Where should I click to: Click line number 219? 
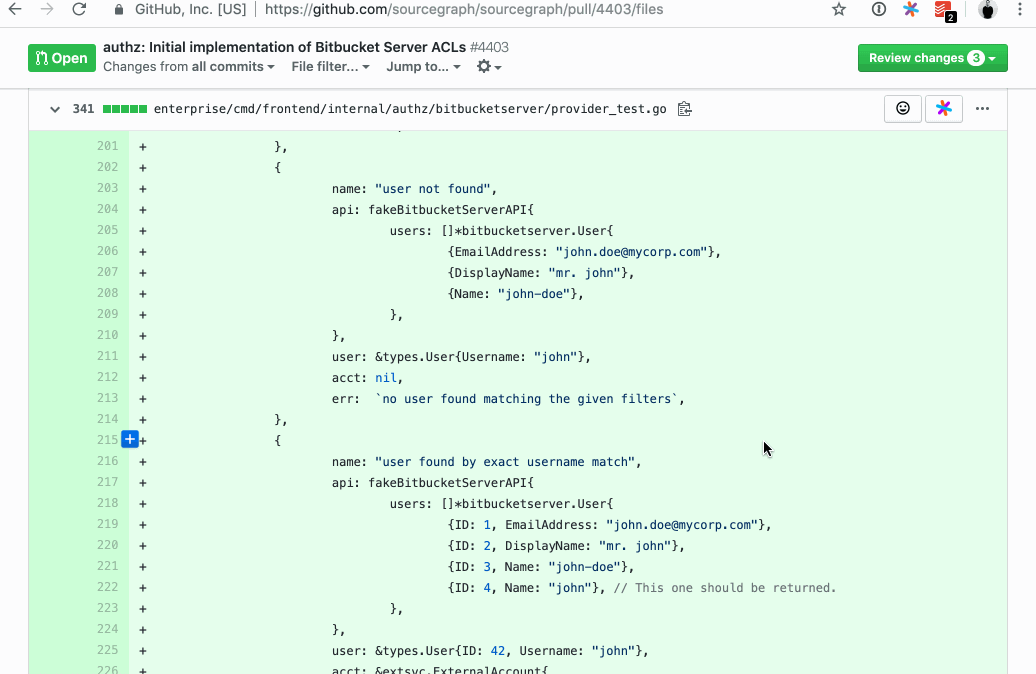(107, 524)
